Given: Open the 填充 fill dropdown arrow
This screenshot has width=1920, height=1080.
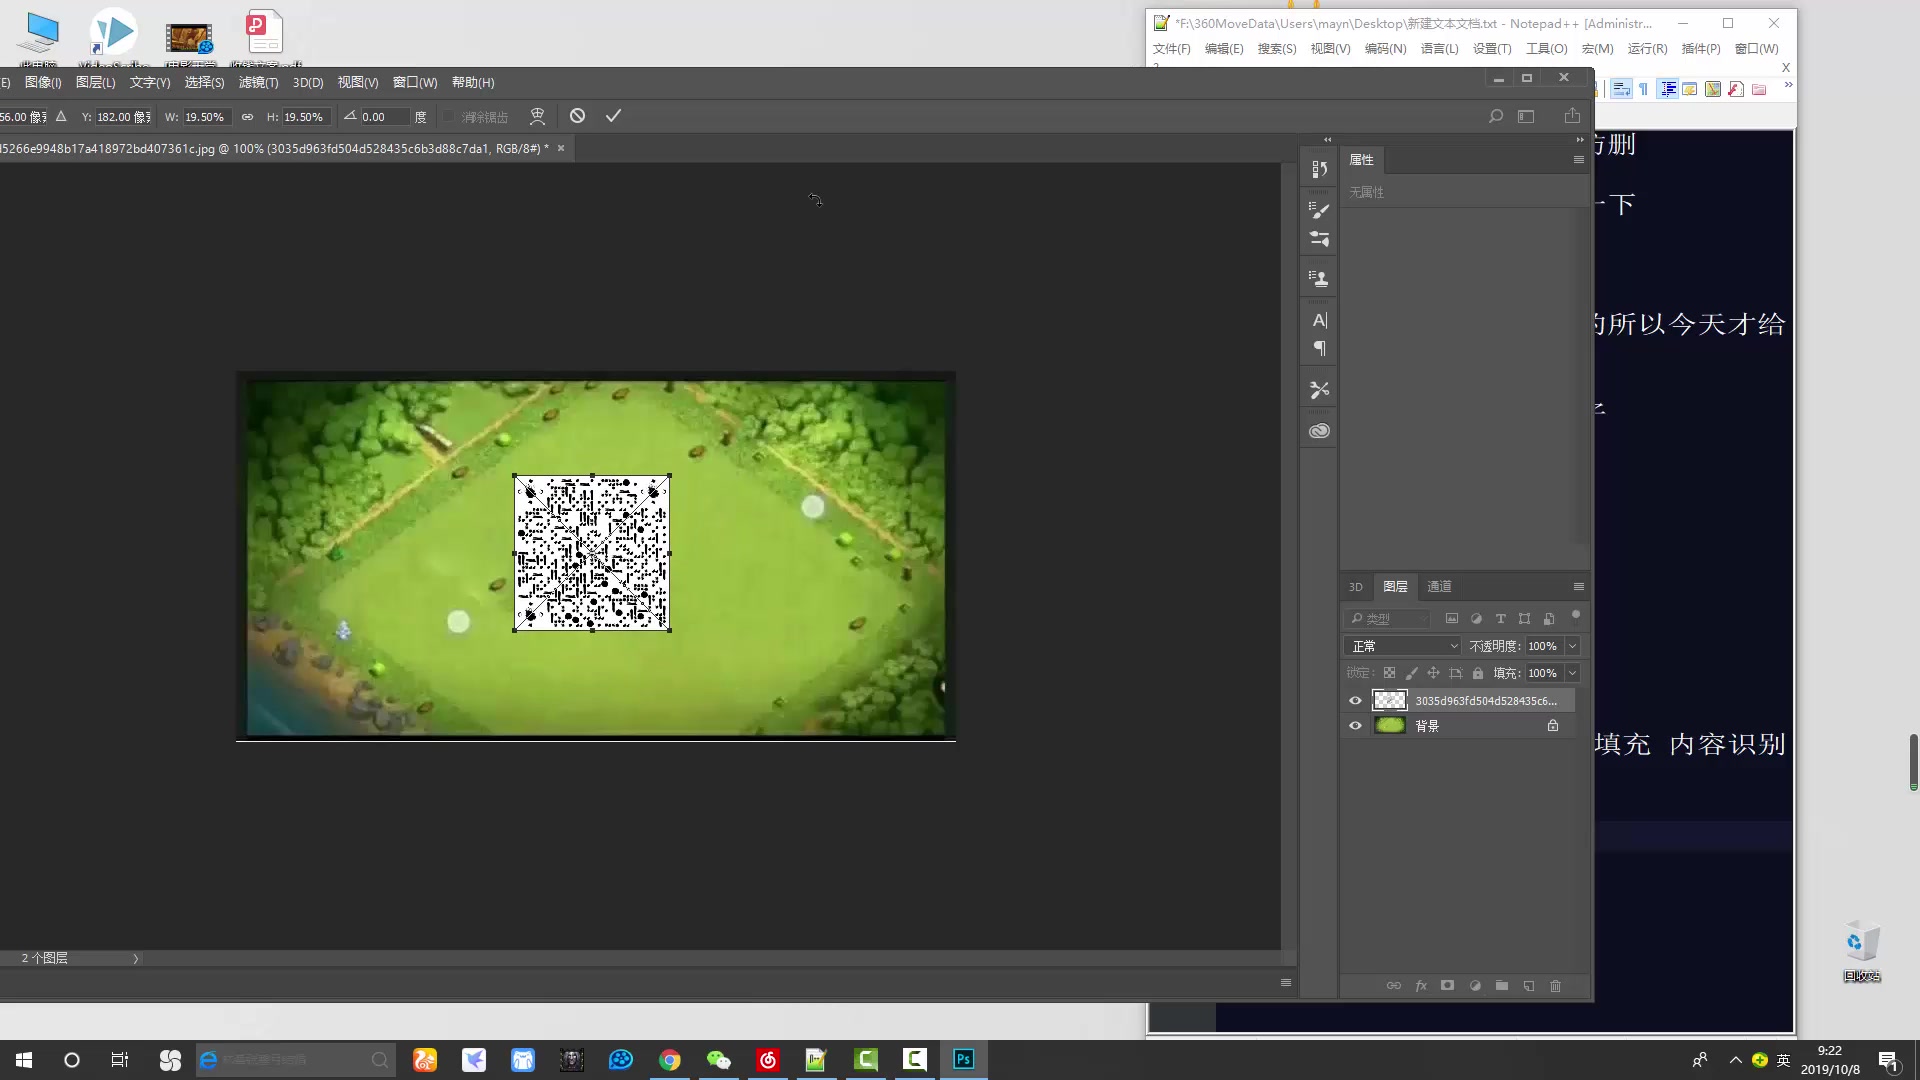Looking at the screenshot, I should [1572, 673].
